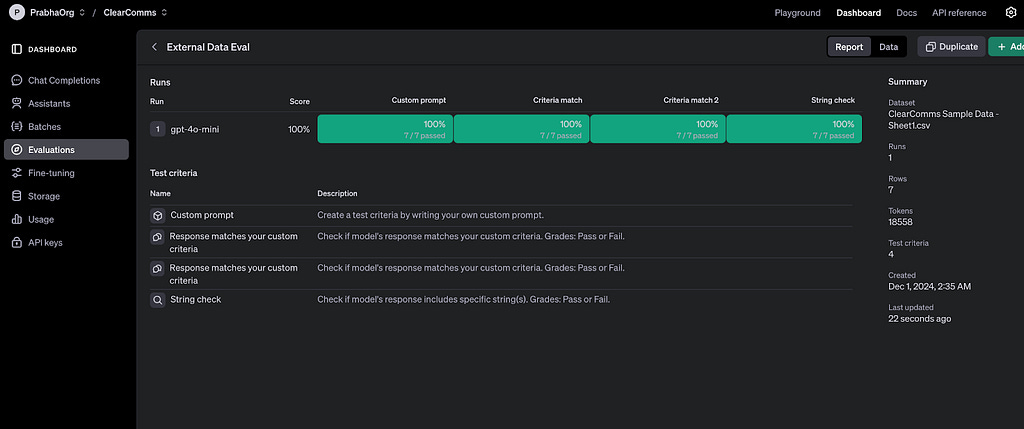Click the PrabhaOrg avatar icon

point(17,12)
